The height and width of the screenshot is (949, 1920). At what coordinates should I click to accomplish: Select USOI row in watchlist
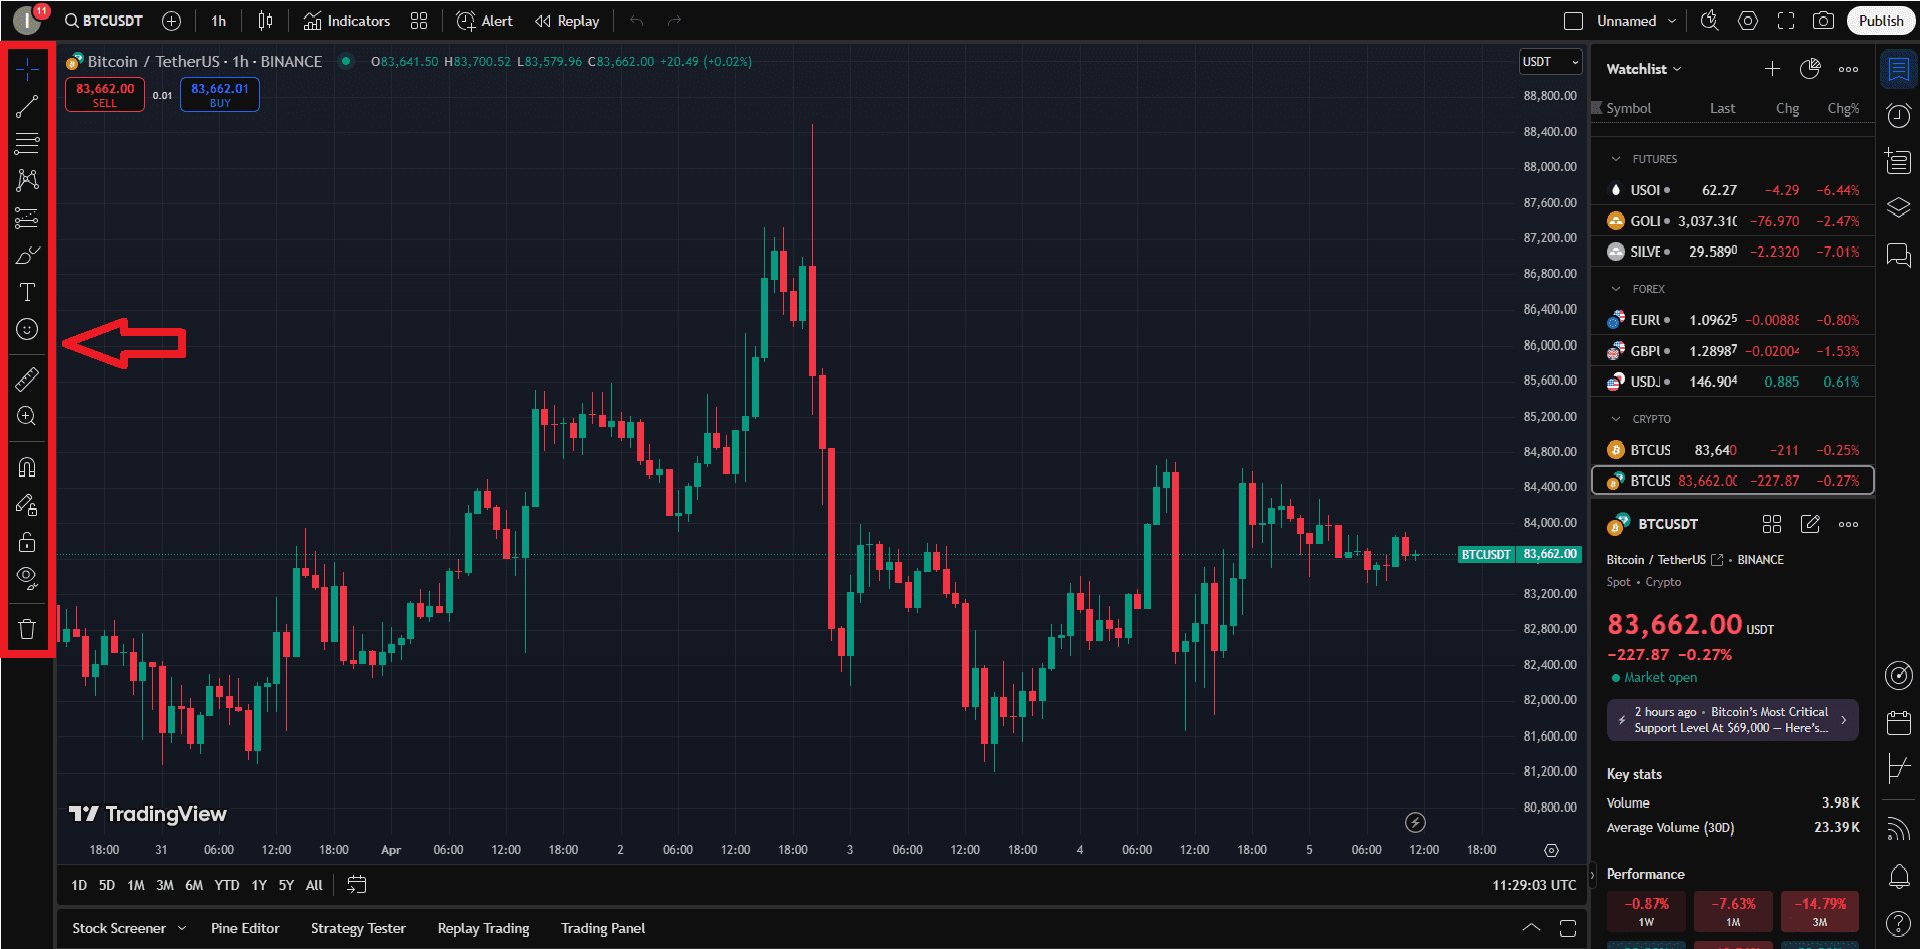pos(1733,190)
